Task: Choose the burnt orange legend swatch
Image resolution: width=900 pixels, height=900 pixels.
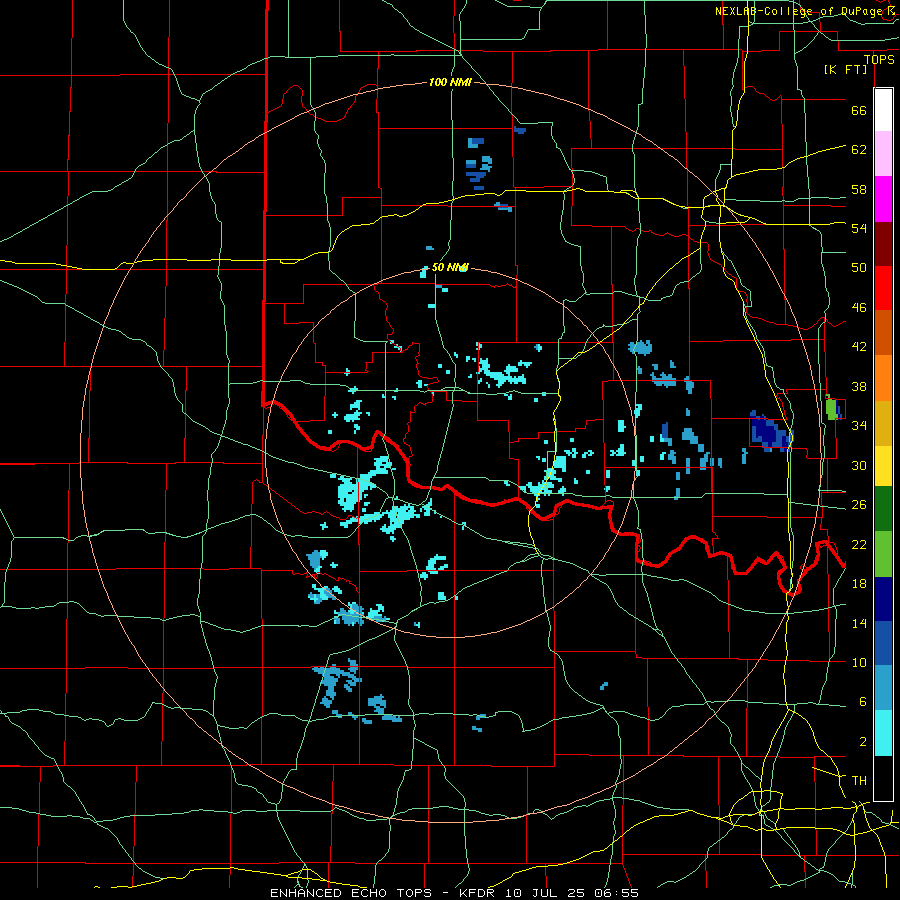Action: [x=883, y=333]
